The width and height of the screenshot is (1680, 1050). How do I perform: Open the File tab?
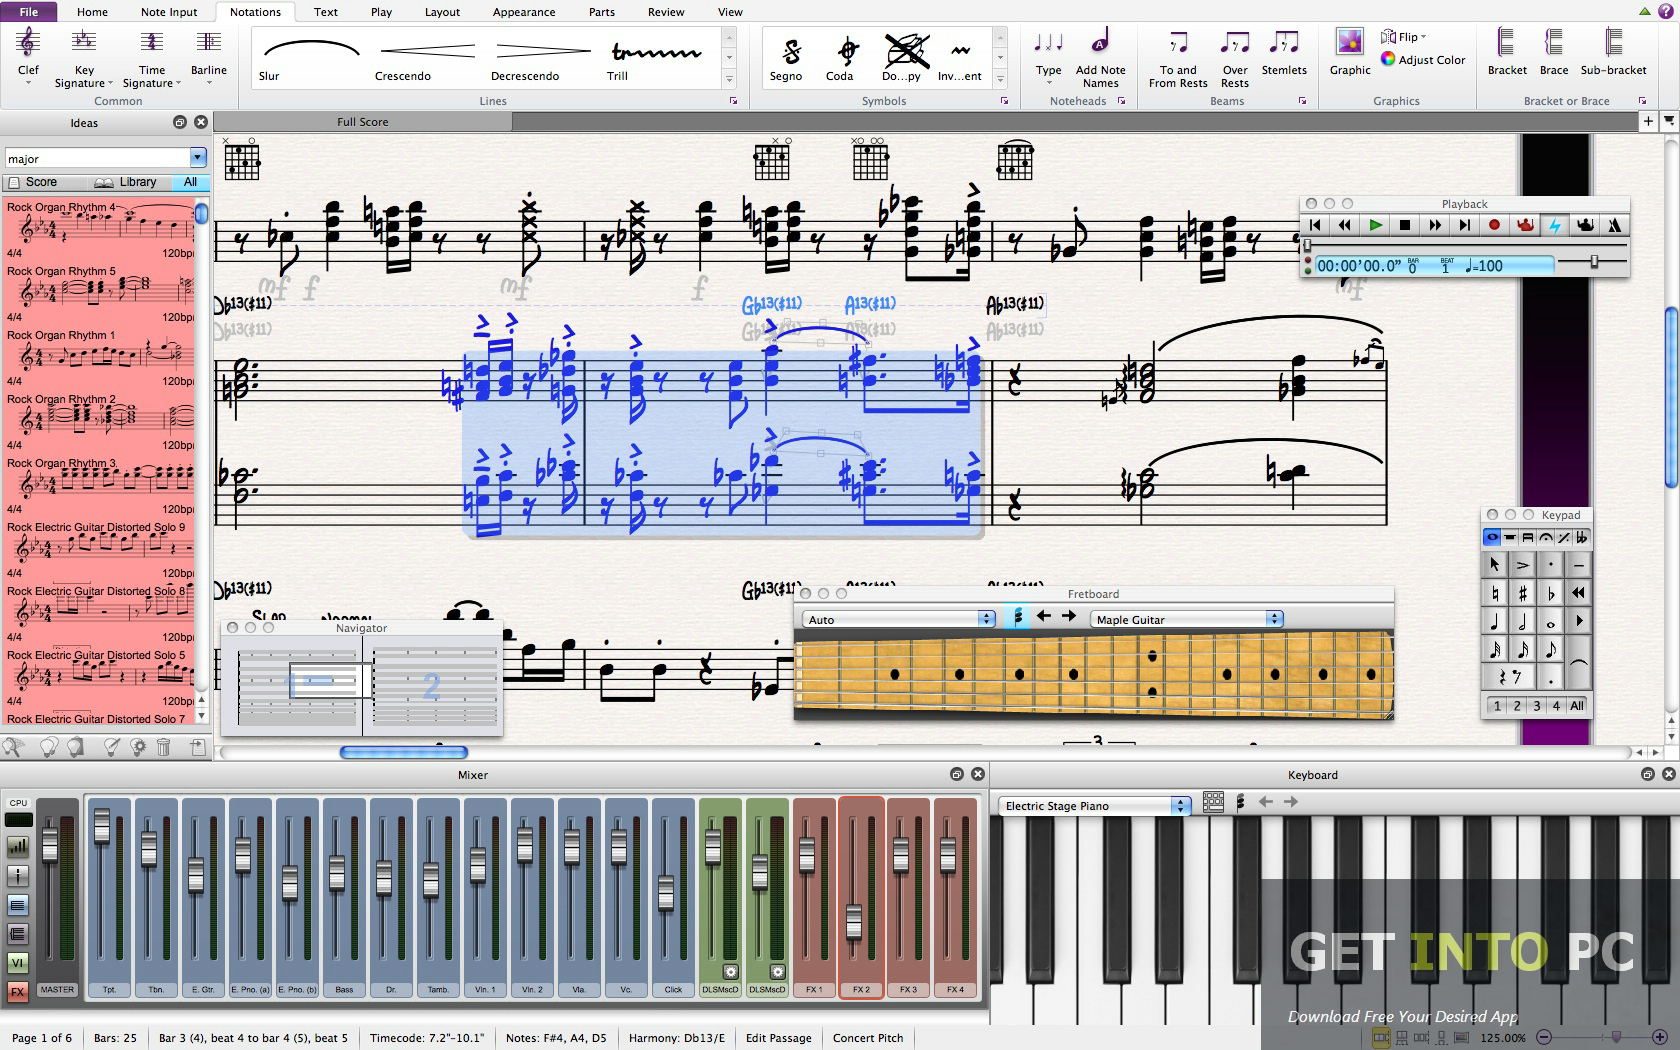(x=29, y=12)
